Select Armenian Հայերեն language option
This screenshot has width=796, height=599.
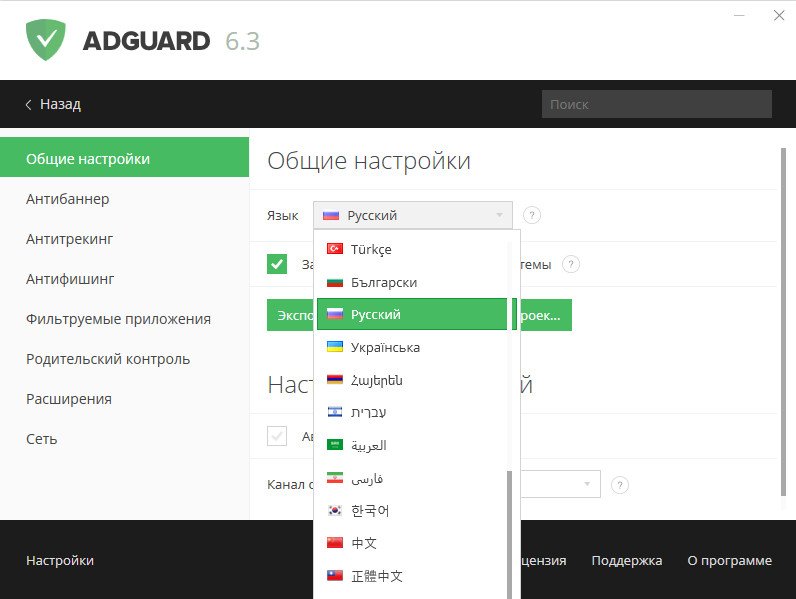point(412,380)
